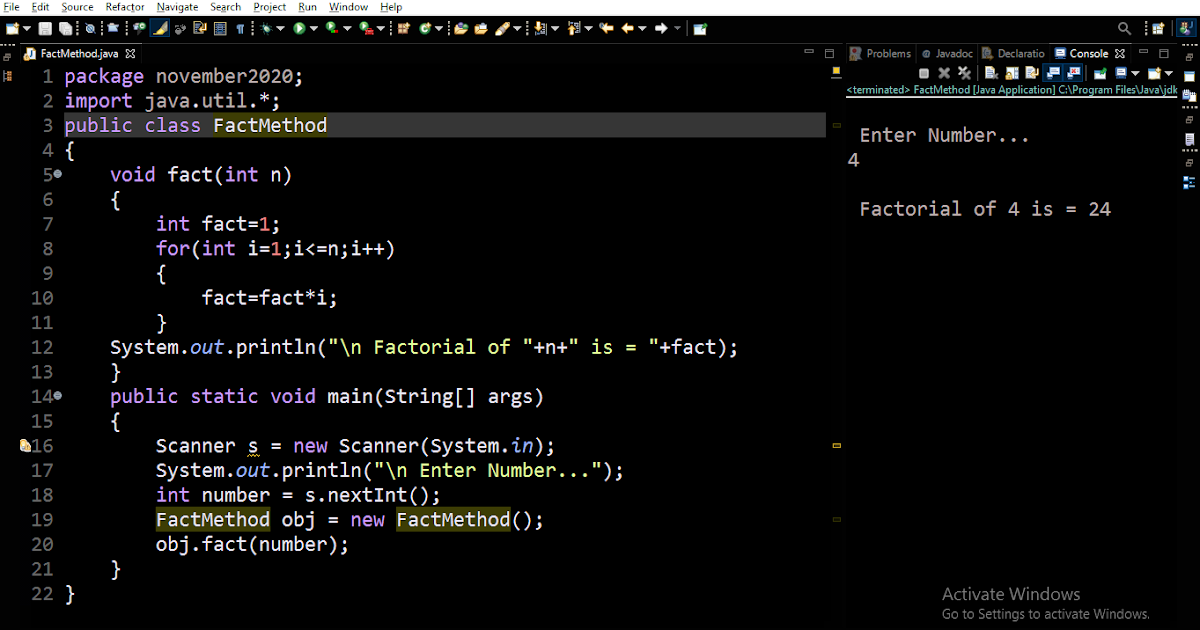Image resolution: width=1200 pixels, height=630 pixels.
Task: Click the Search icon in the toolbar
Action: 1124,28
